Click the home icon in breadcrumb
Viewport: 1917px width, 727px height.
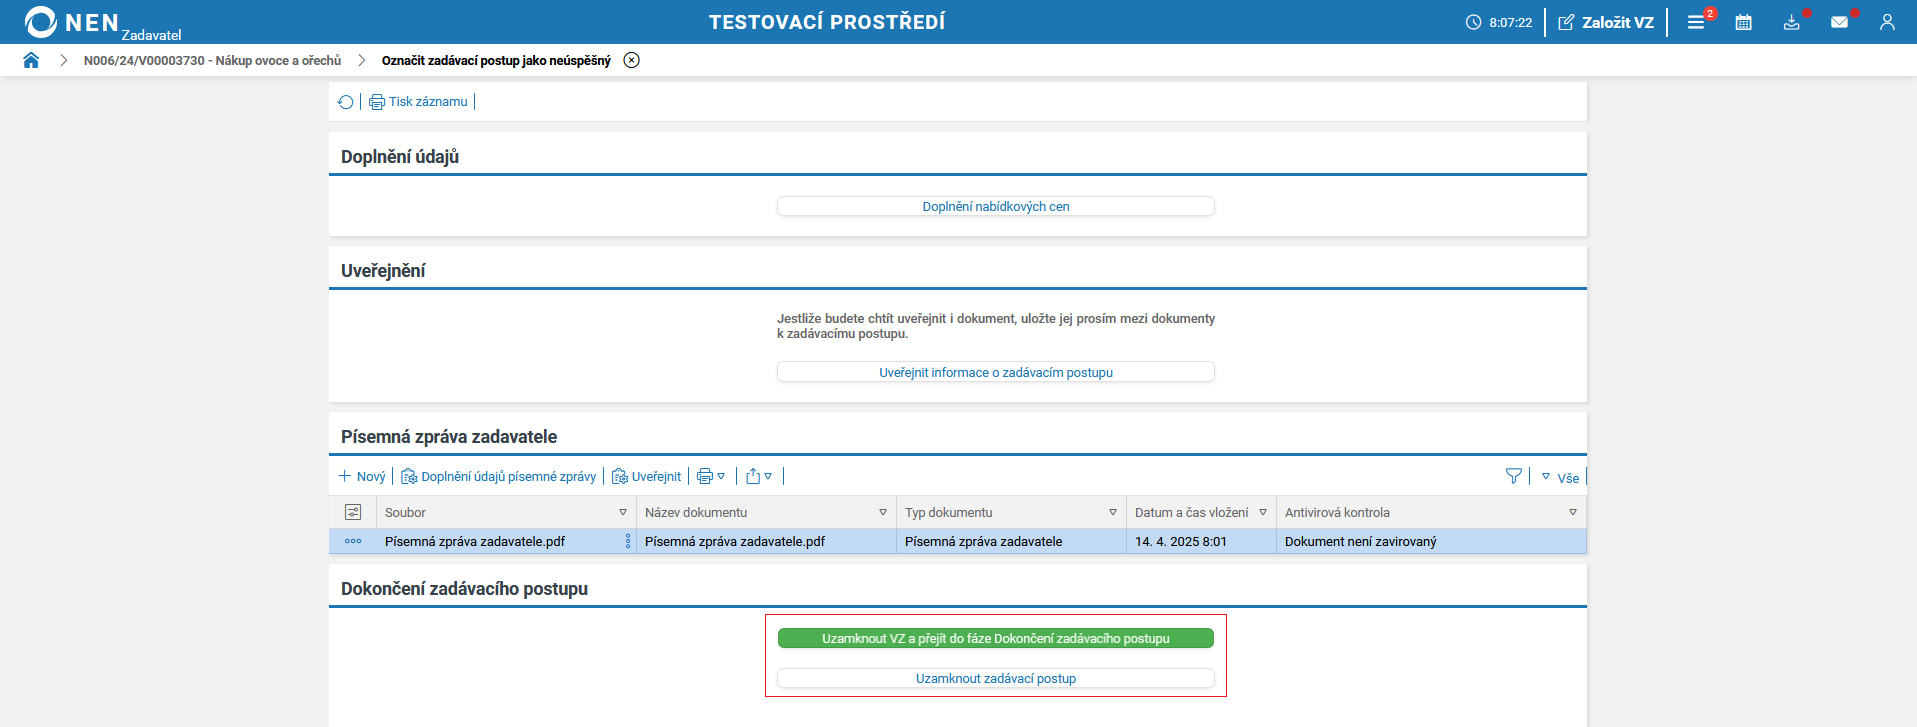31,60
